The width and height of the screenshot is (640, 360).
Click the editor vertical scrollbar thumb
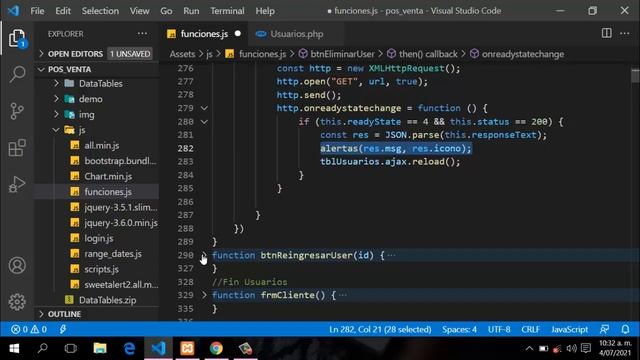point(635,76)
